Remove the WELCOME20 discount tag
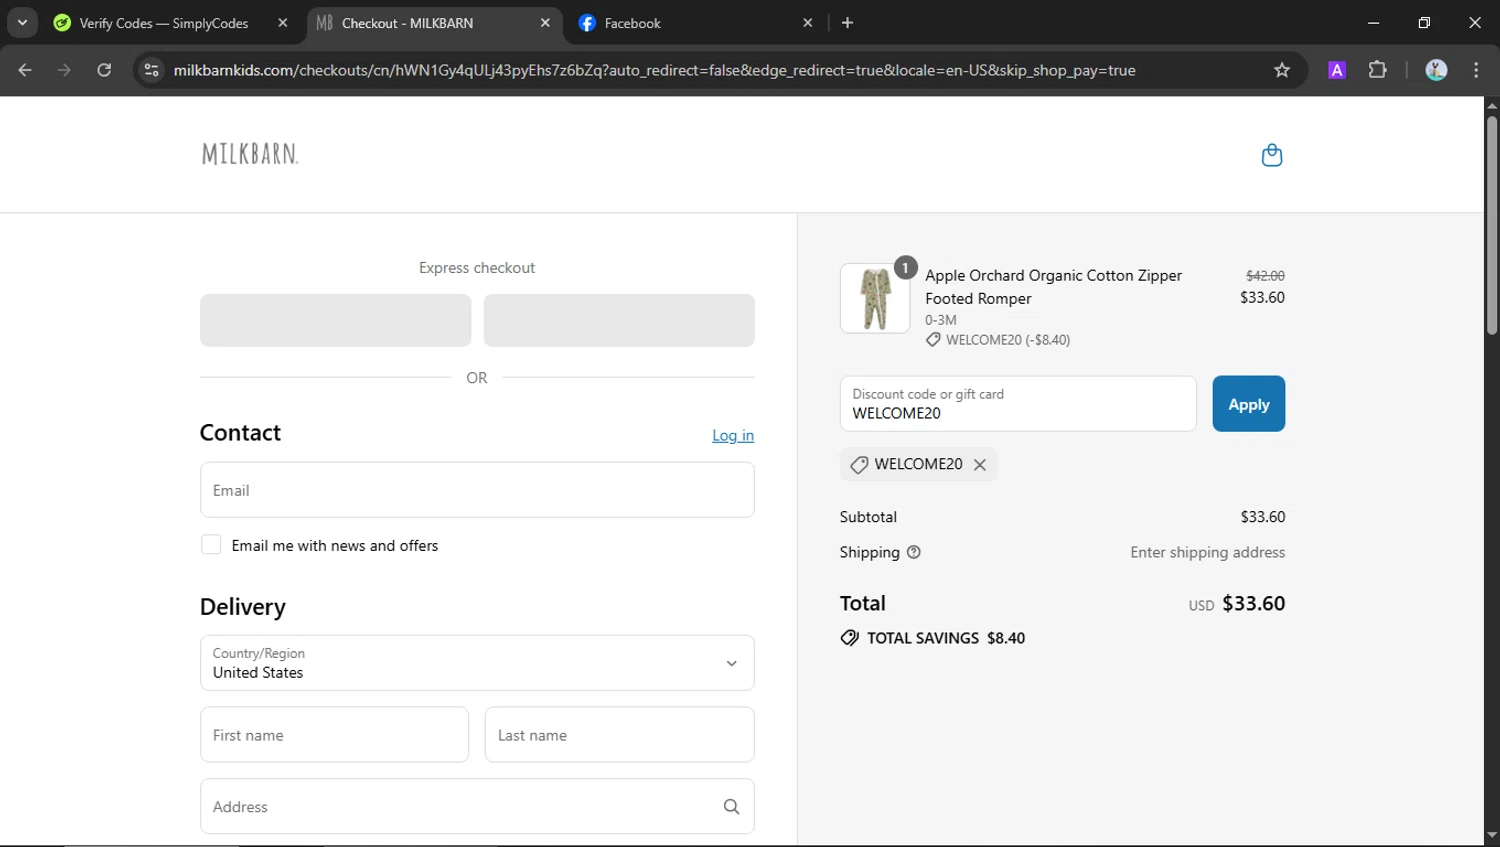Viewport: 1500px width, 847px height. [980, 464]
